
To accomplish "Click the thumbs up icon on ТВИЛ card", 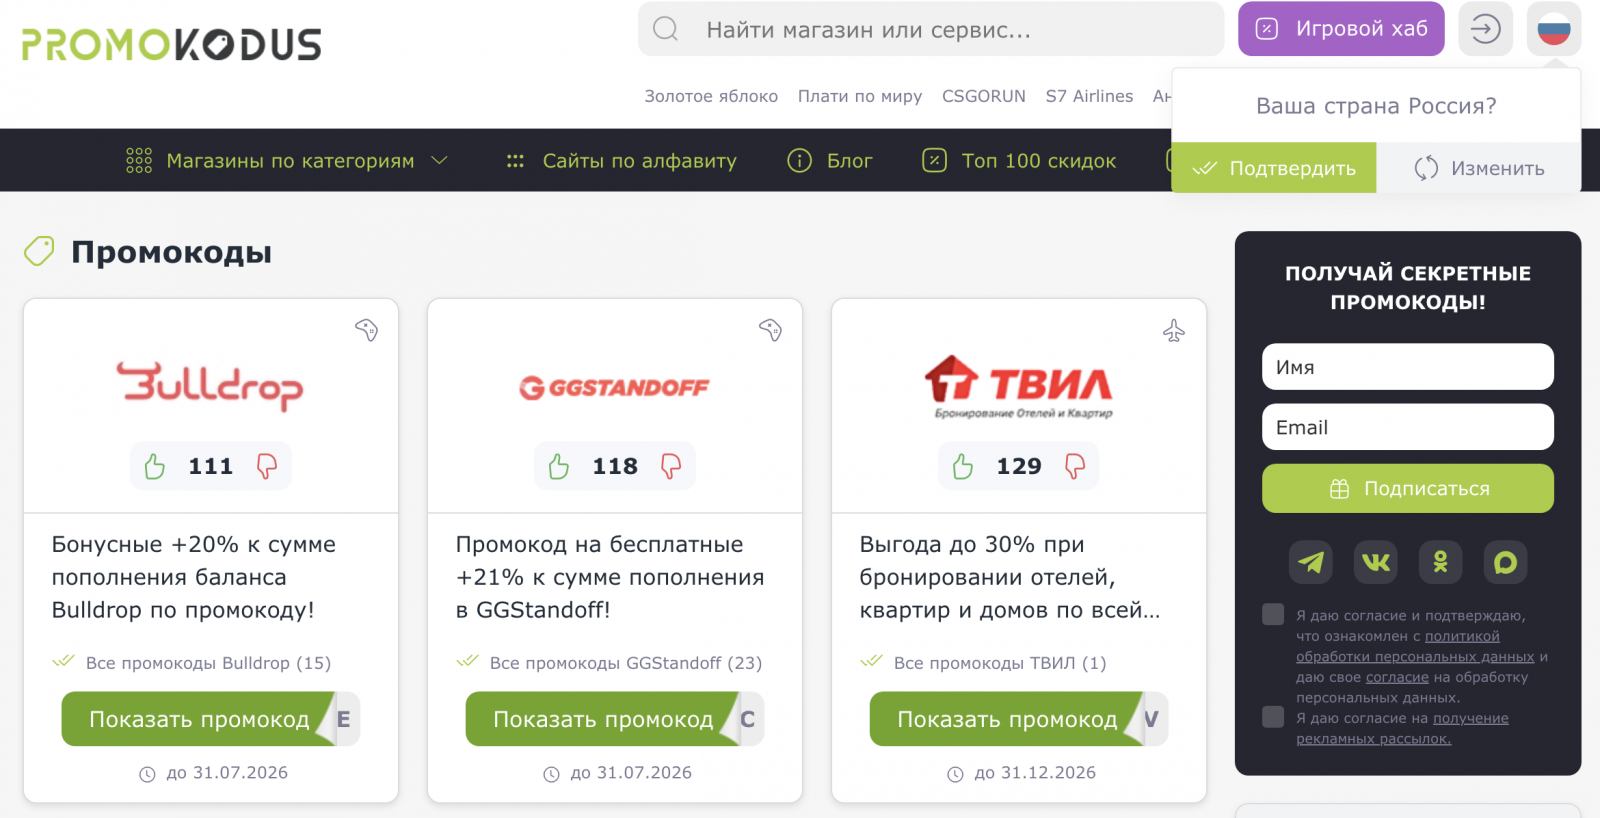I will (963, 466).
